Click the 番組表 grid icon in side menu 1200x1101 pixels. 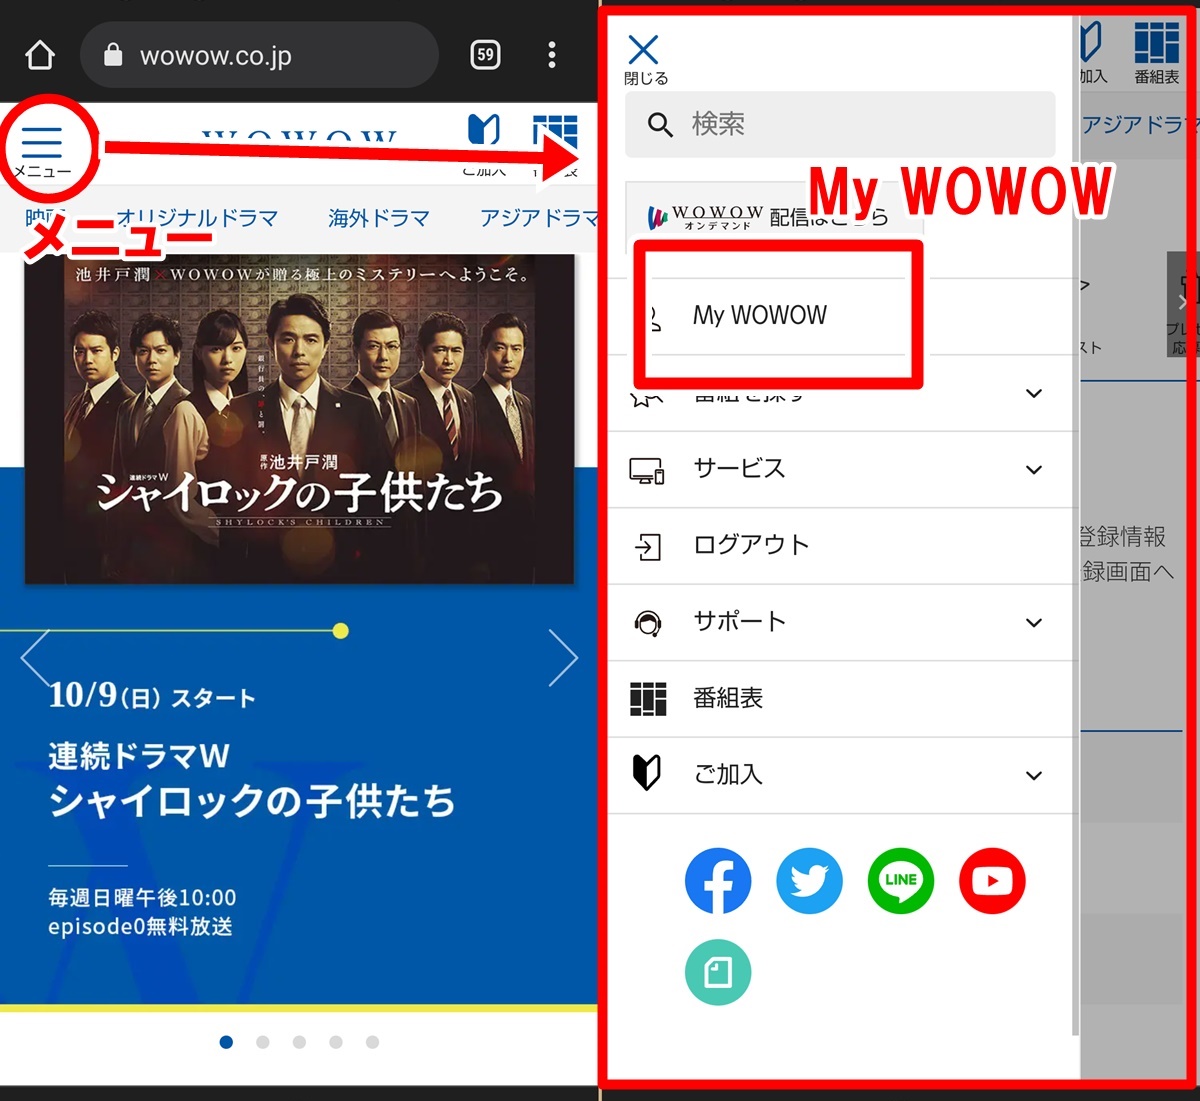coord(648,699)
